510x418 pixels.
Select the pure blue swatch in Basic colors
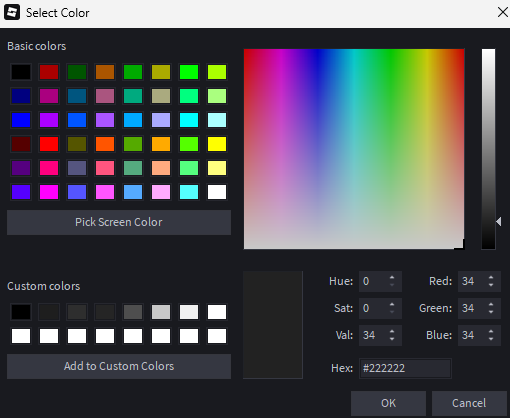pos(21,120)
